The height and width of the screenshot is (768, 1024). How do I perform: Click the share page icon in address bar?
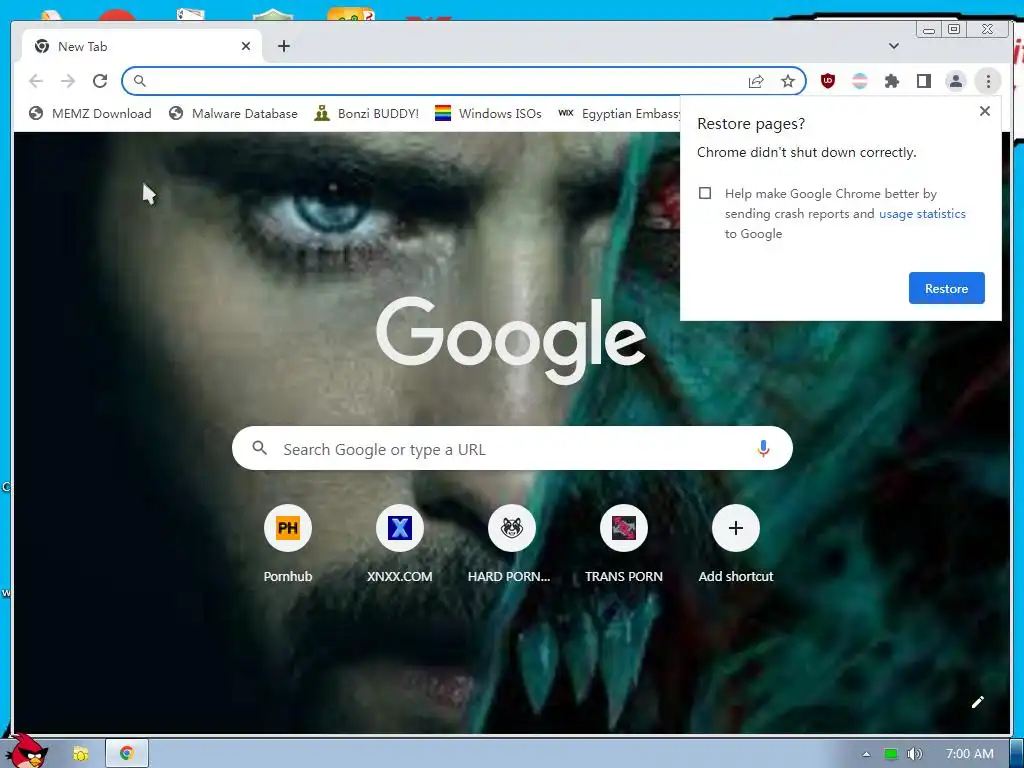point(756,81)
